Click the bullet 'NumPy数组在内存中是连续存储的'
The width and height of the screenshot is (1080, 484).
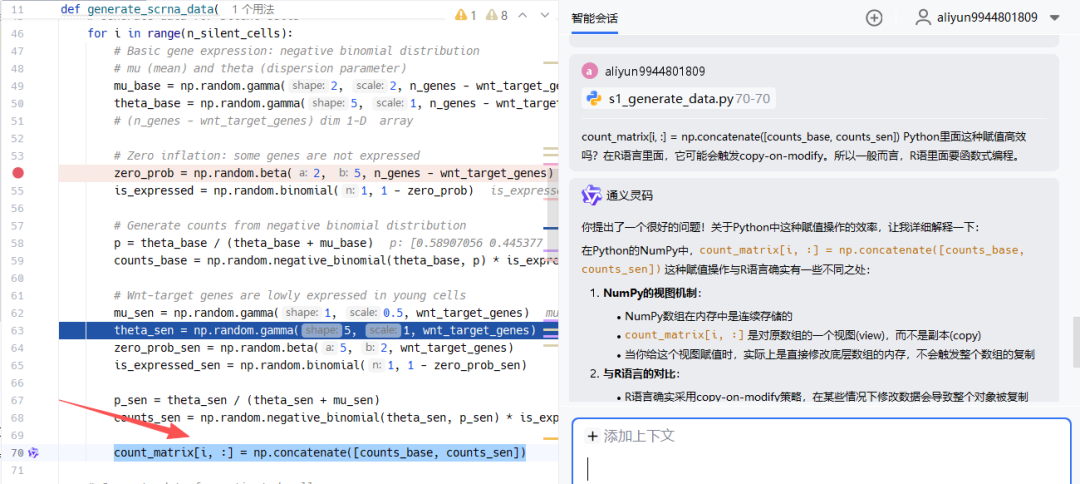click(x=709, y=317)
